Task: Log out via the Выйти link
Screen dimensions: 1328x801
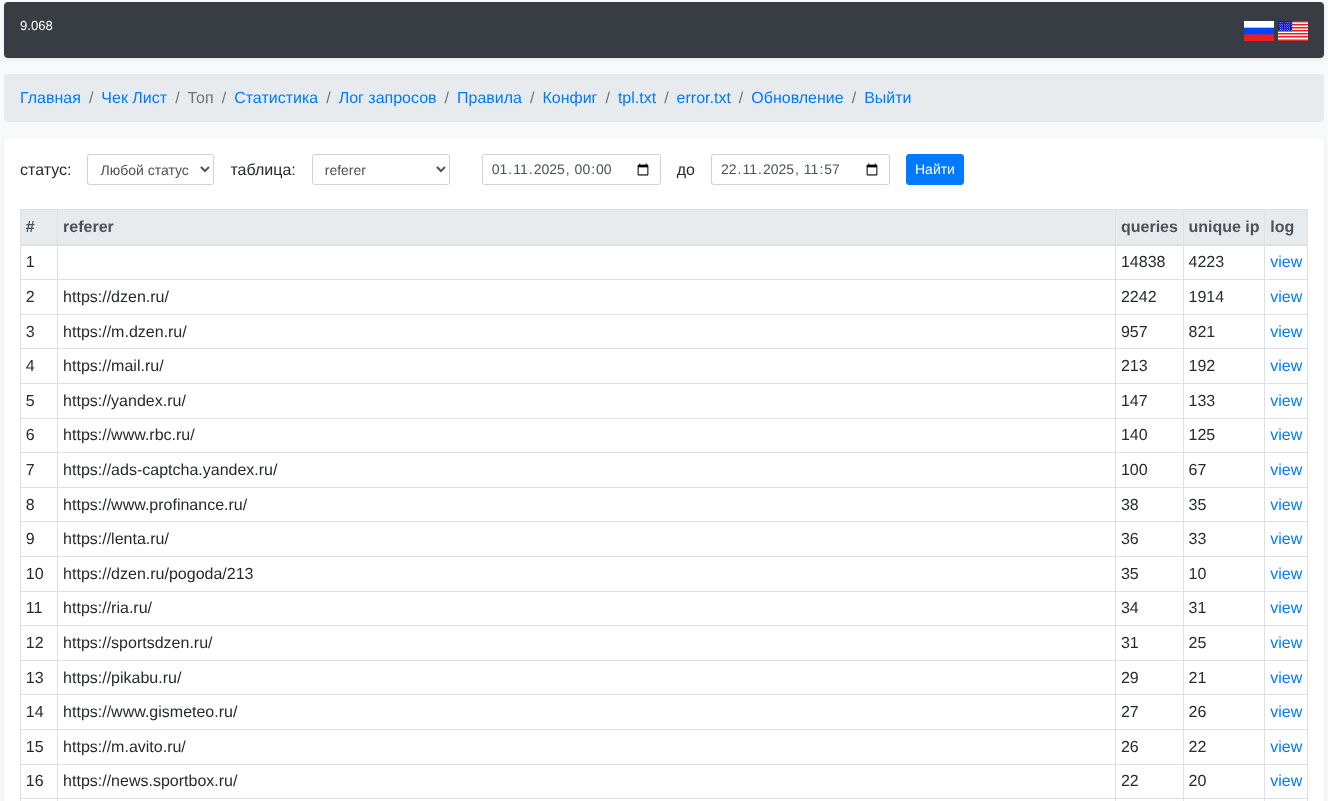Action: (x=887, y=98)
